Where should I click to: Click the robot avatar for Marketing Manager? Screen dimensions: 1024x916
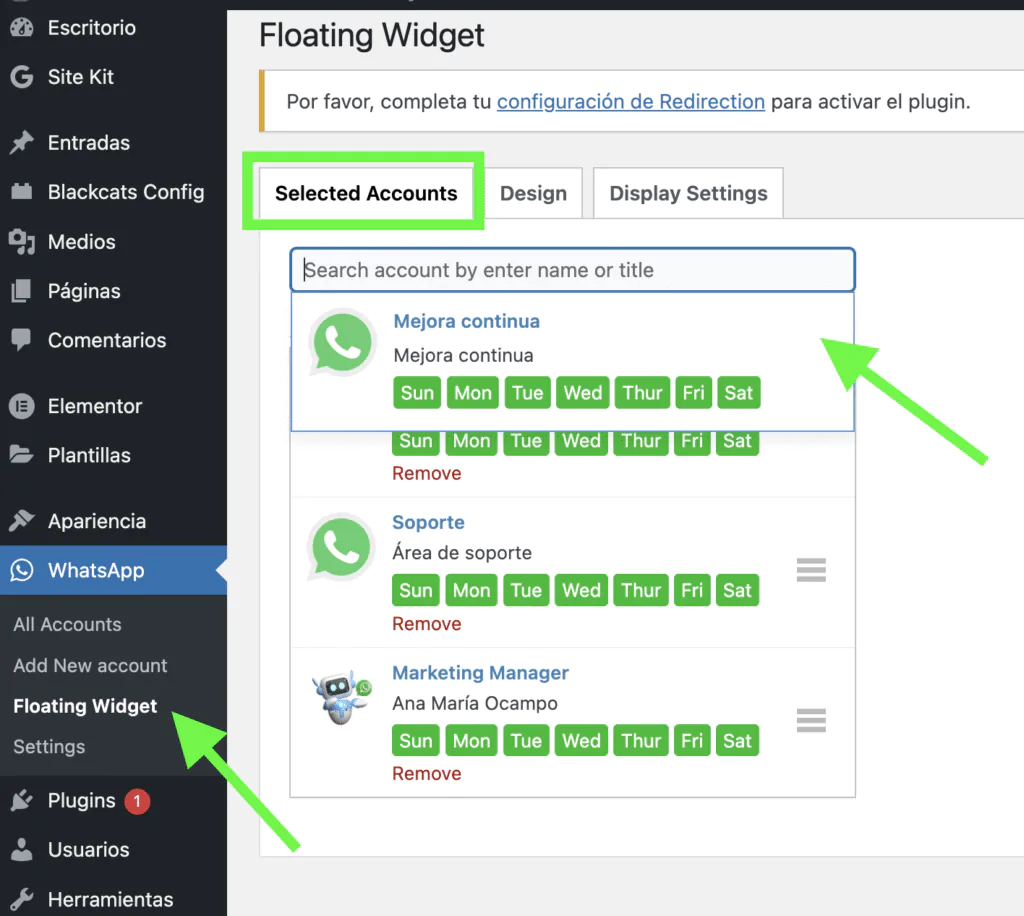(x=341, y=695)
